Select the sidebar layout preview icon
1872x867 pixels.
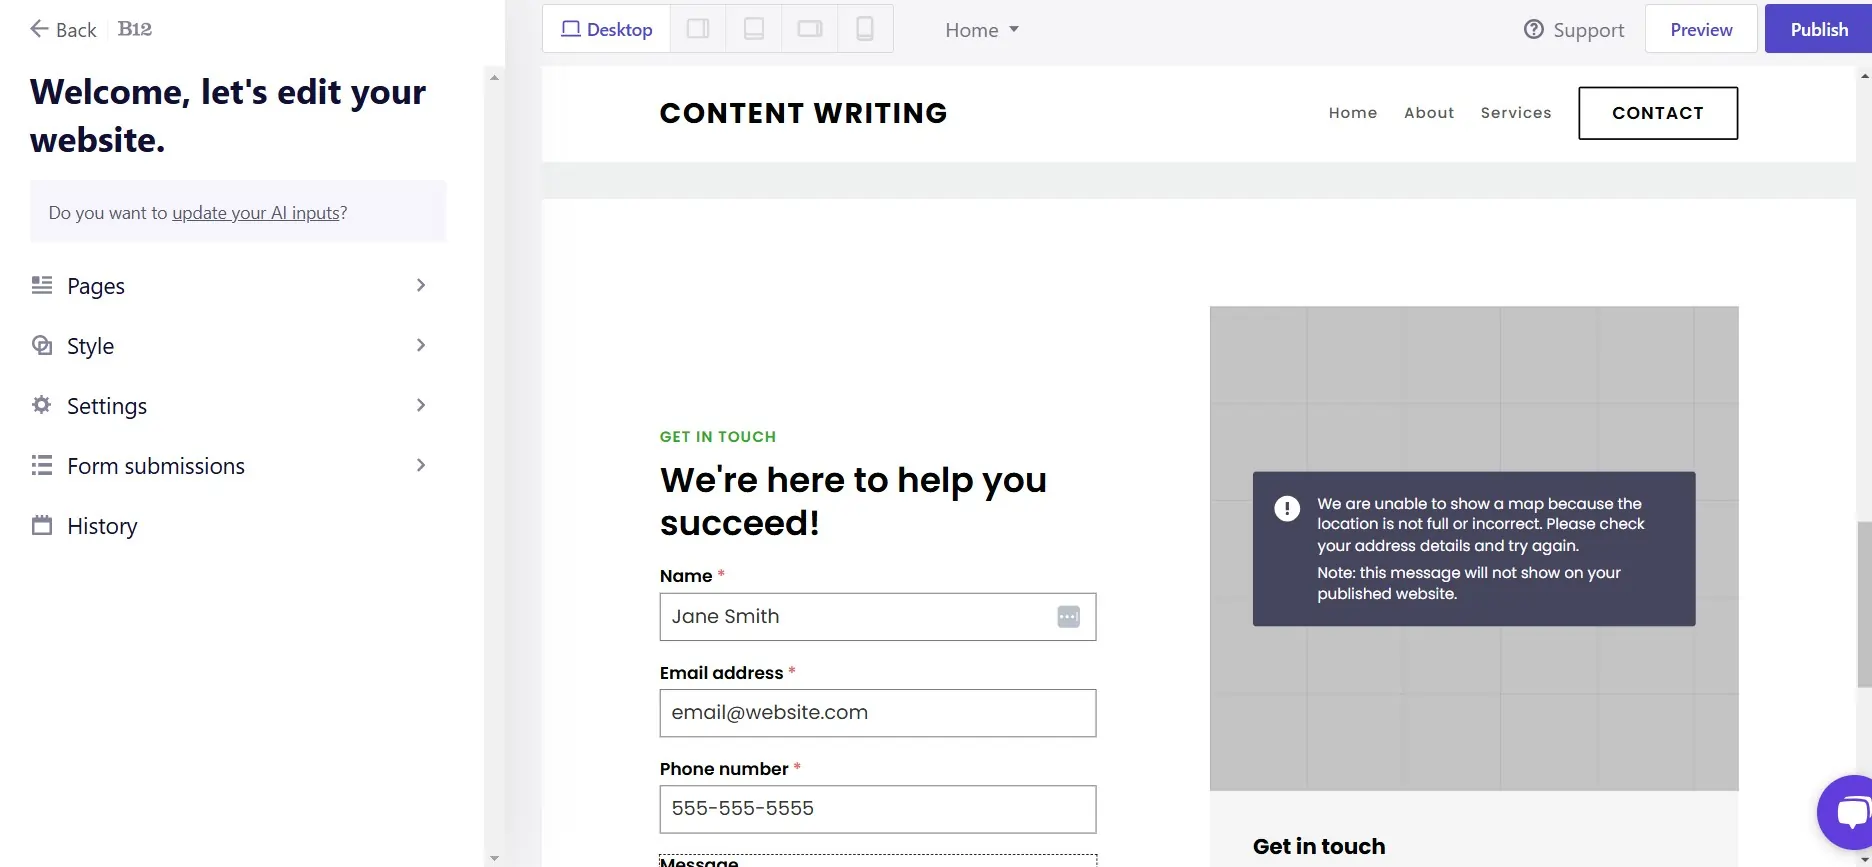point(698,29)
